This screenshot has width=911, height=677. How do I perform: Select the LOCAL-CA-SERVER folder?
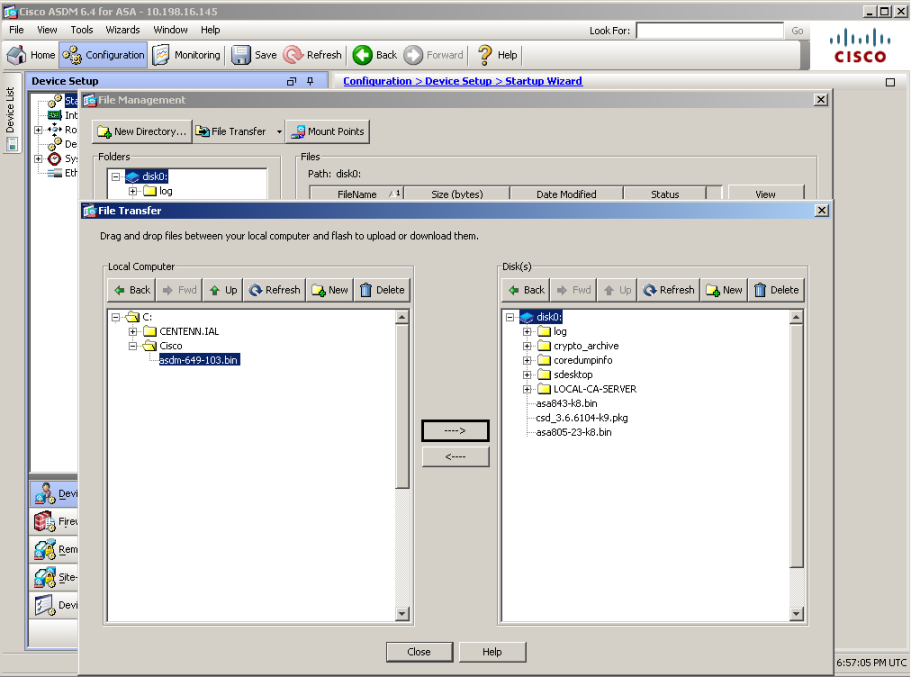594,389
